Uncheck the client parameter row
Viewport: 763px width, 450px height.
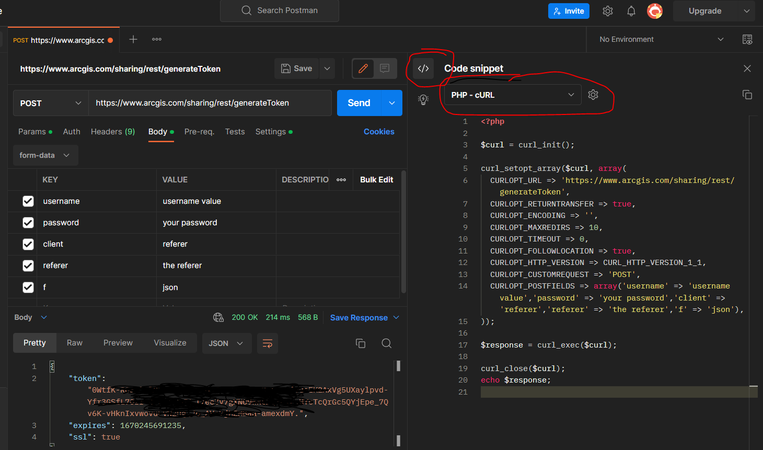point(28,244)
